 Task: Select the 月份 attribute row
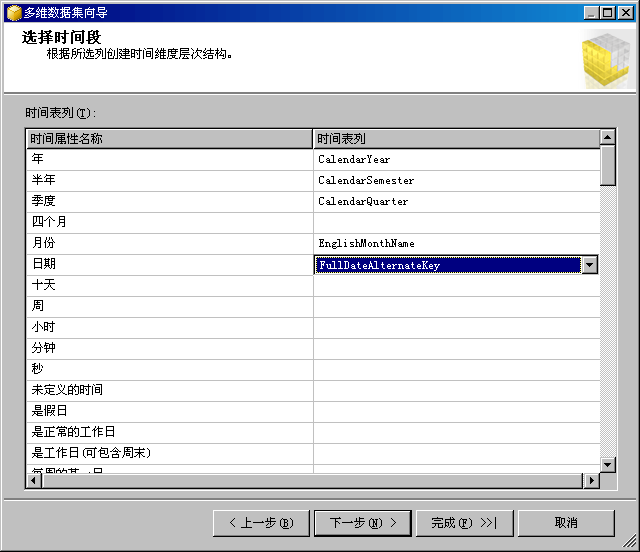(169, 244)
